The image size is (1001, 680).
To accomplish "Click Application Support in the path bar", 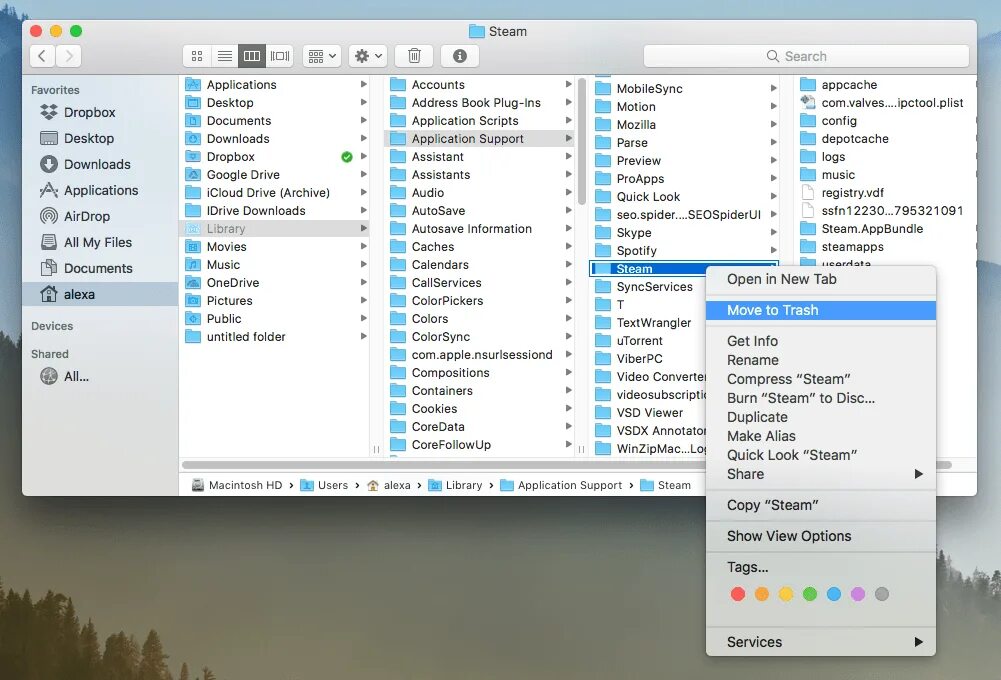I will [561, 485].
